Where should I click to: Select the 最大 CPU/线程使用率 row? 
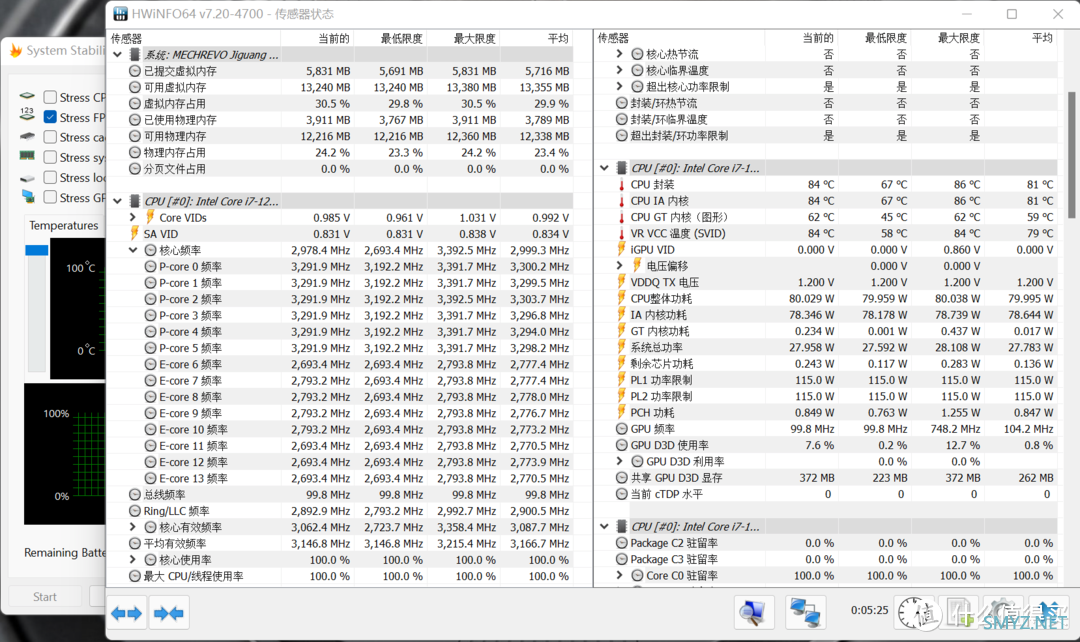pyautogui.click(x=341, y=576)
